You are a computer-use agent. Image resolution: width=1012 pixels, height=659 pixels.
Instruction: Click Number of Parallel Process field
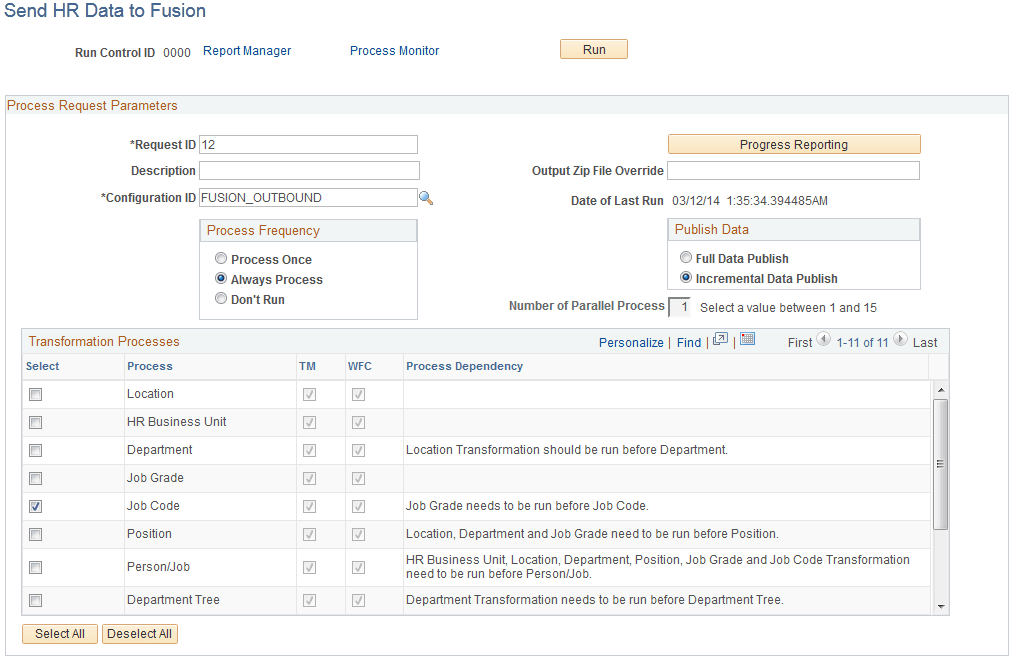click(x=679, y=307)
